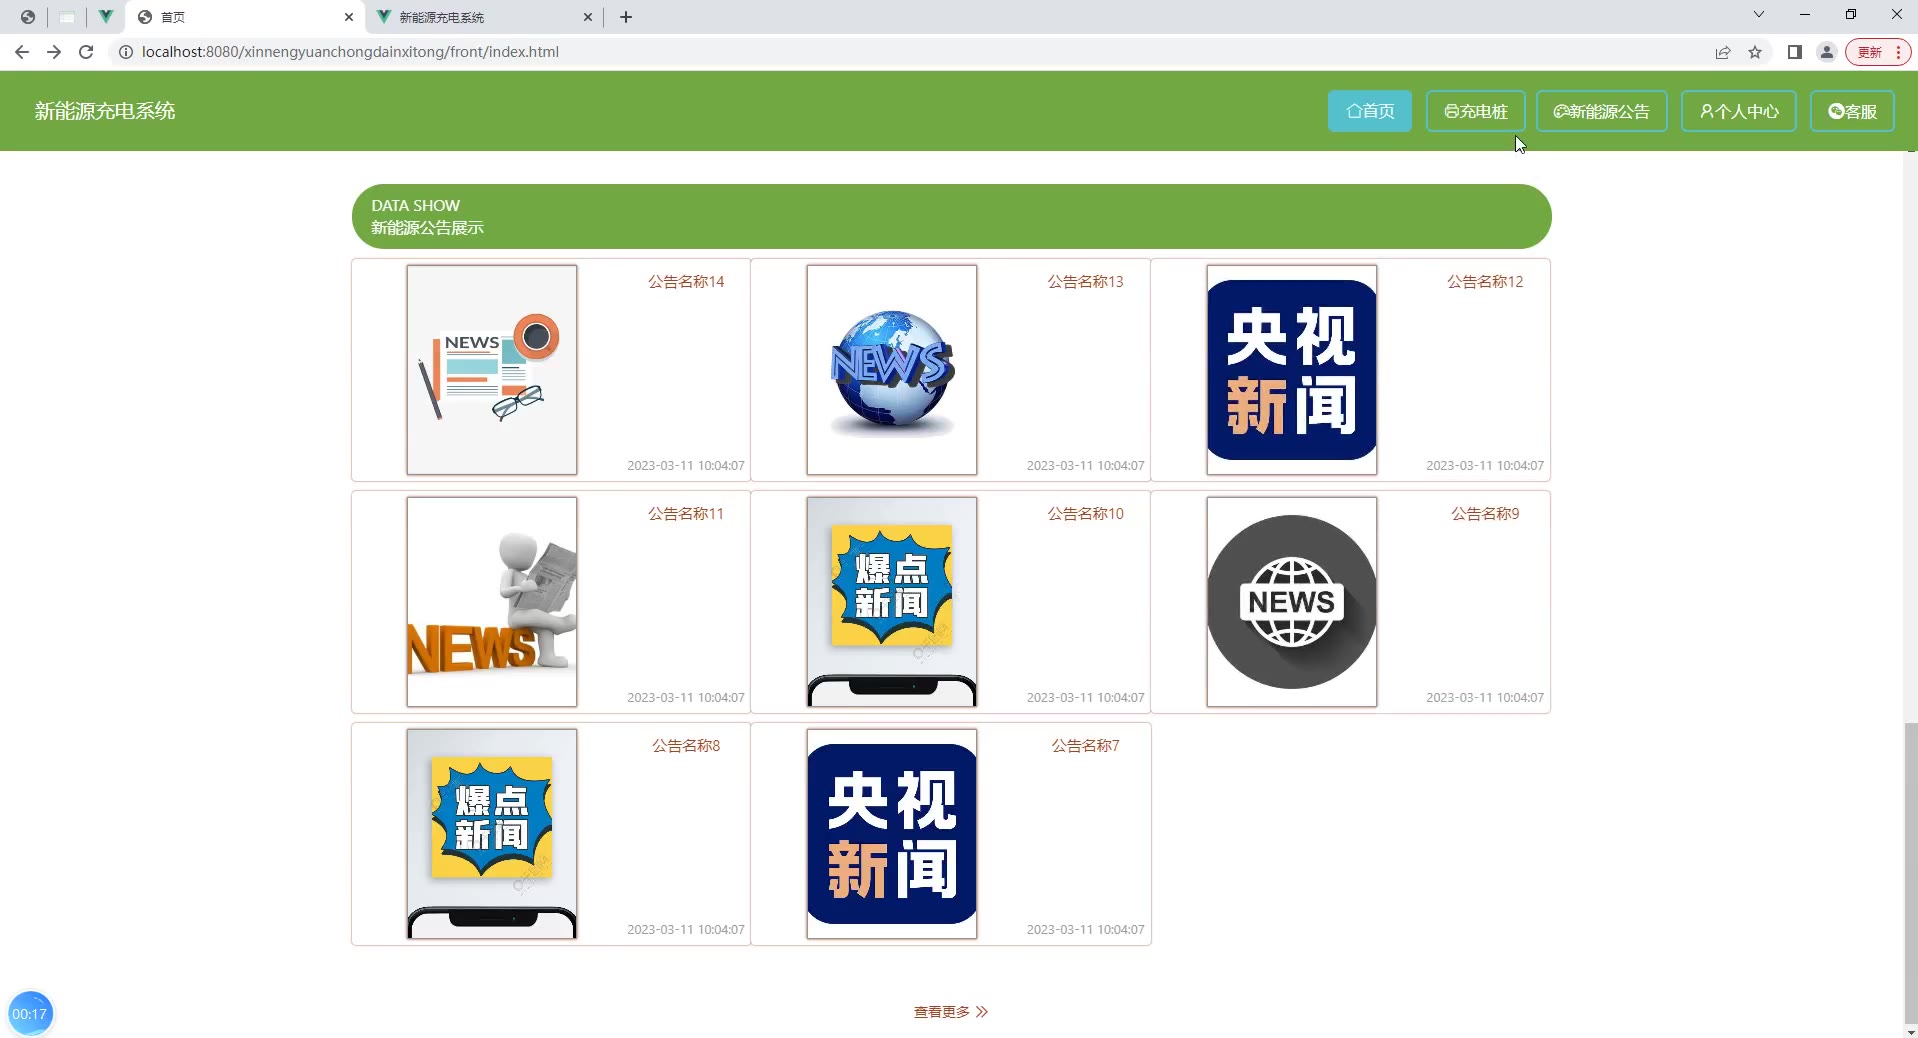Screen dimensions: 1918x1038
Task: Open the 公告名称10 爆点新闻 thumbnail
Action: [892, 602]
